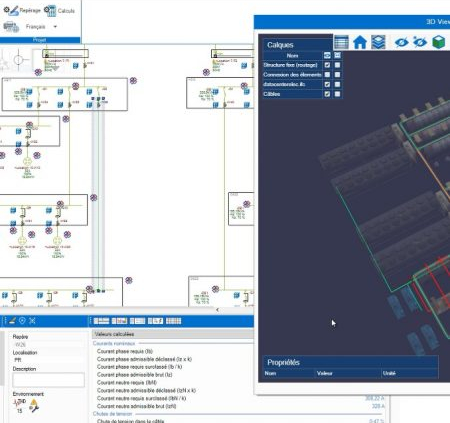Click the printer icon beside Français
The image size is (450, 423).
point(11,27)
